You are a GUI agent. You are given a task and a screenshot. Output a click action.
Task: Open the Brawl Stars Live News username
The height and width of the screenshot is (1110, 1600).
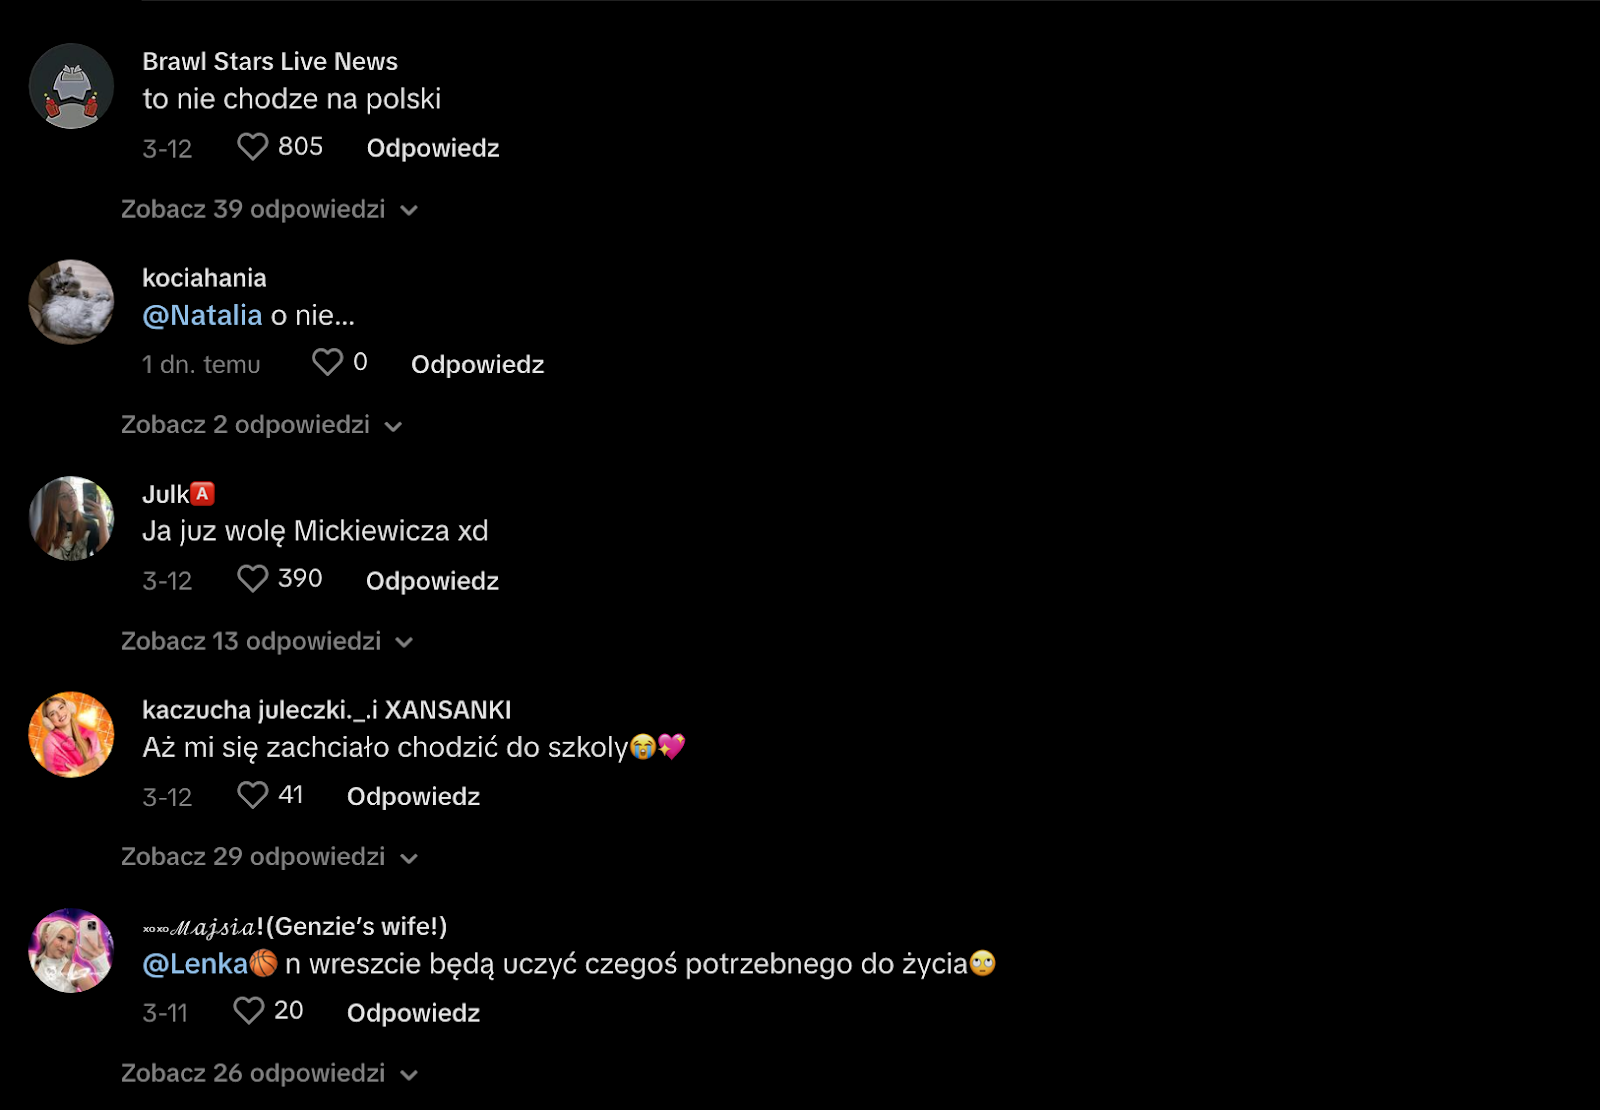click(270, 61)
